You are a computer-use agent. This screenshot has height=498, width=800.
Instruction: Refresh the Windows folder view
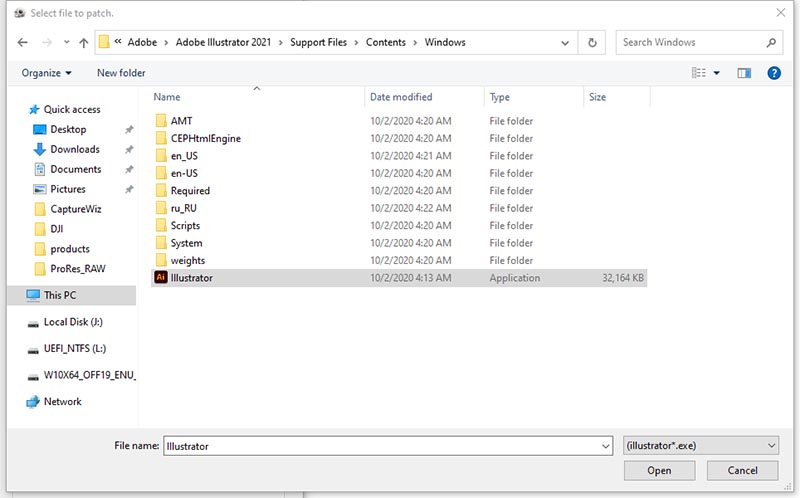click(592, 43)
